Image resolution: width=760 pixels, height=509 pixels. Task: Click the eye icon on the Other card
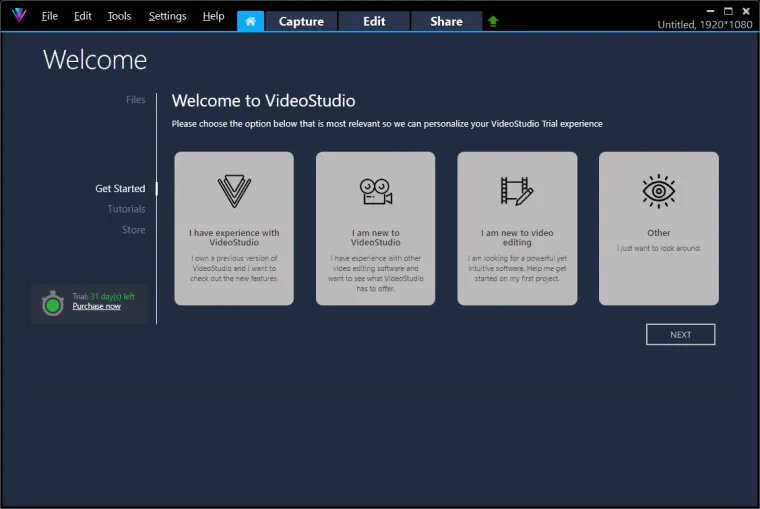[659, 191]
